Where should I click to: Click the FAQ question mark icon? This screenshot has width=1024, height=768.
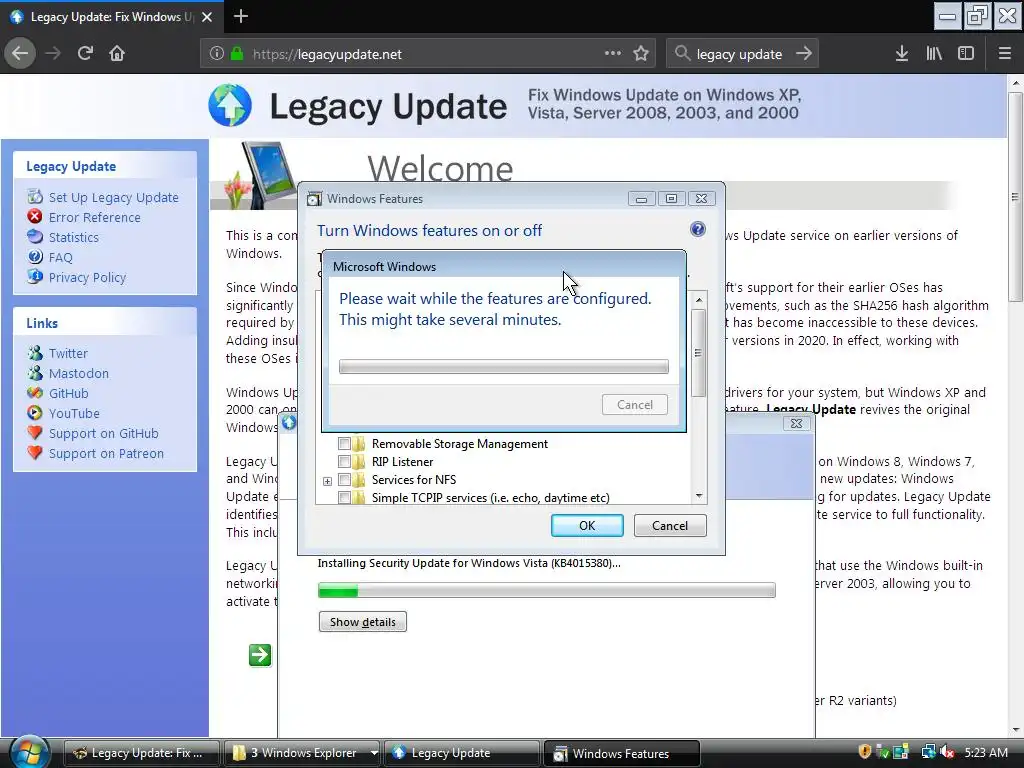(x=35, y=257)
